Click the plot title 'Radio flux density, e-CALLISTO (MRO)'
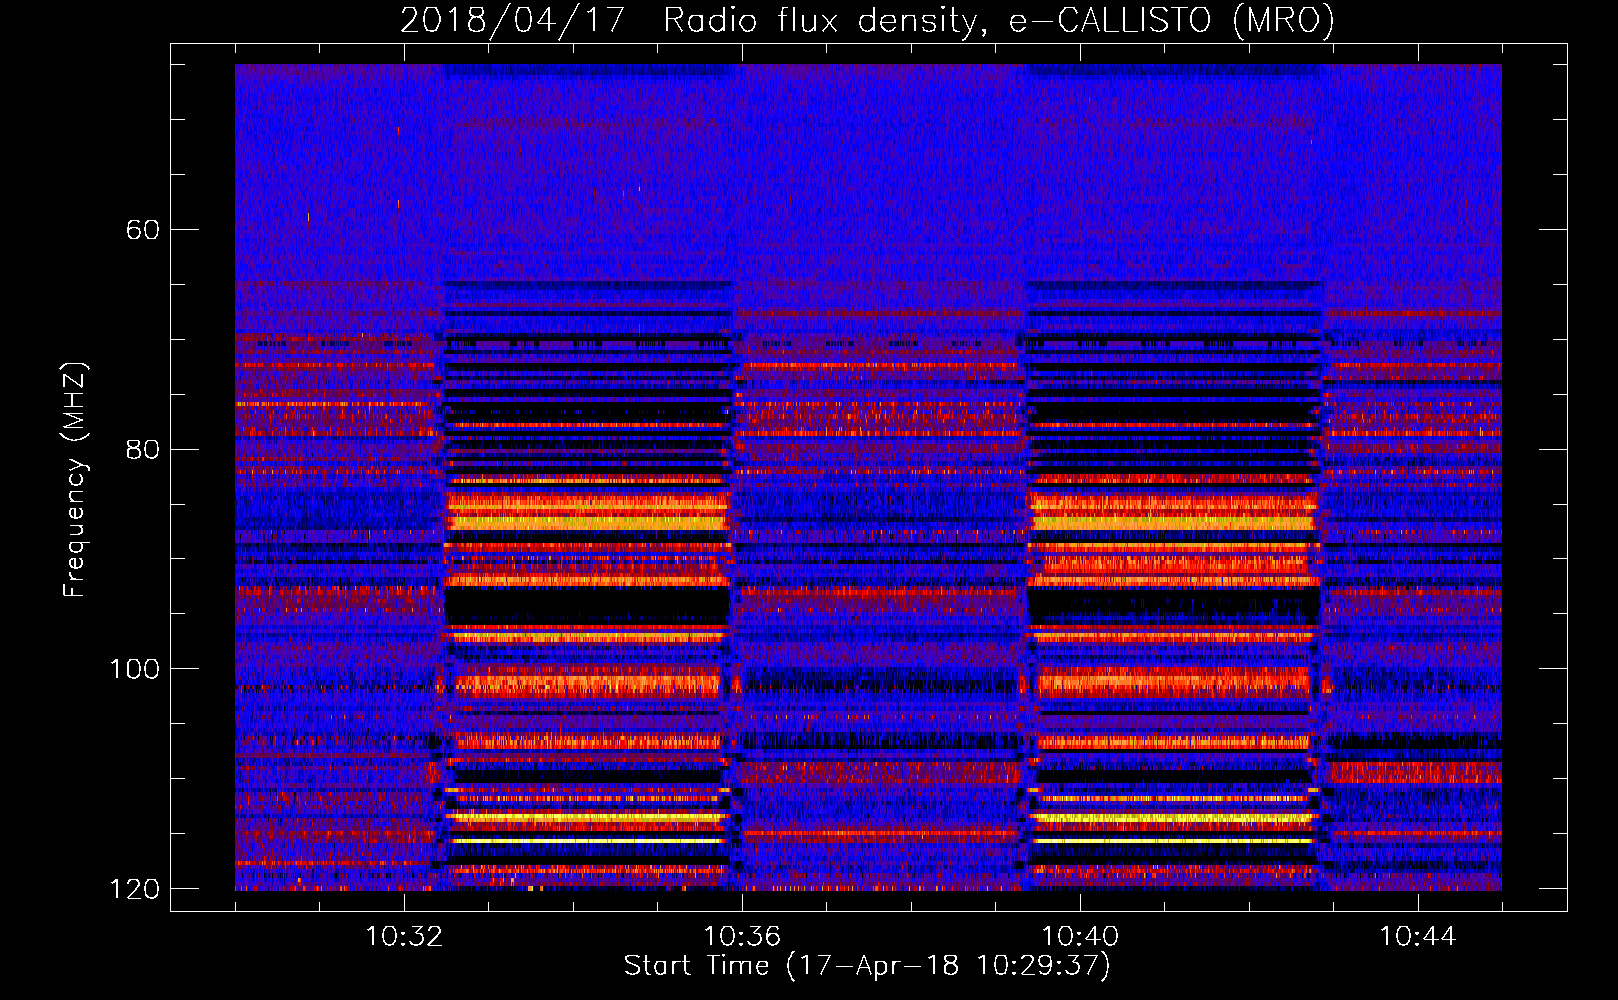 click(999, 20)
